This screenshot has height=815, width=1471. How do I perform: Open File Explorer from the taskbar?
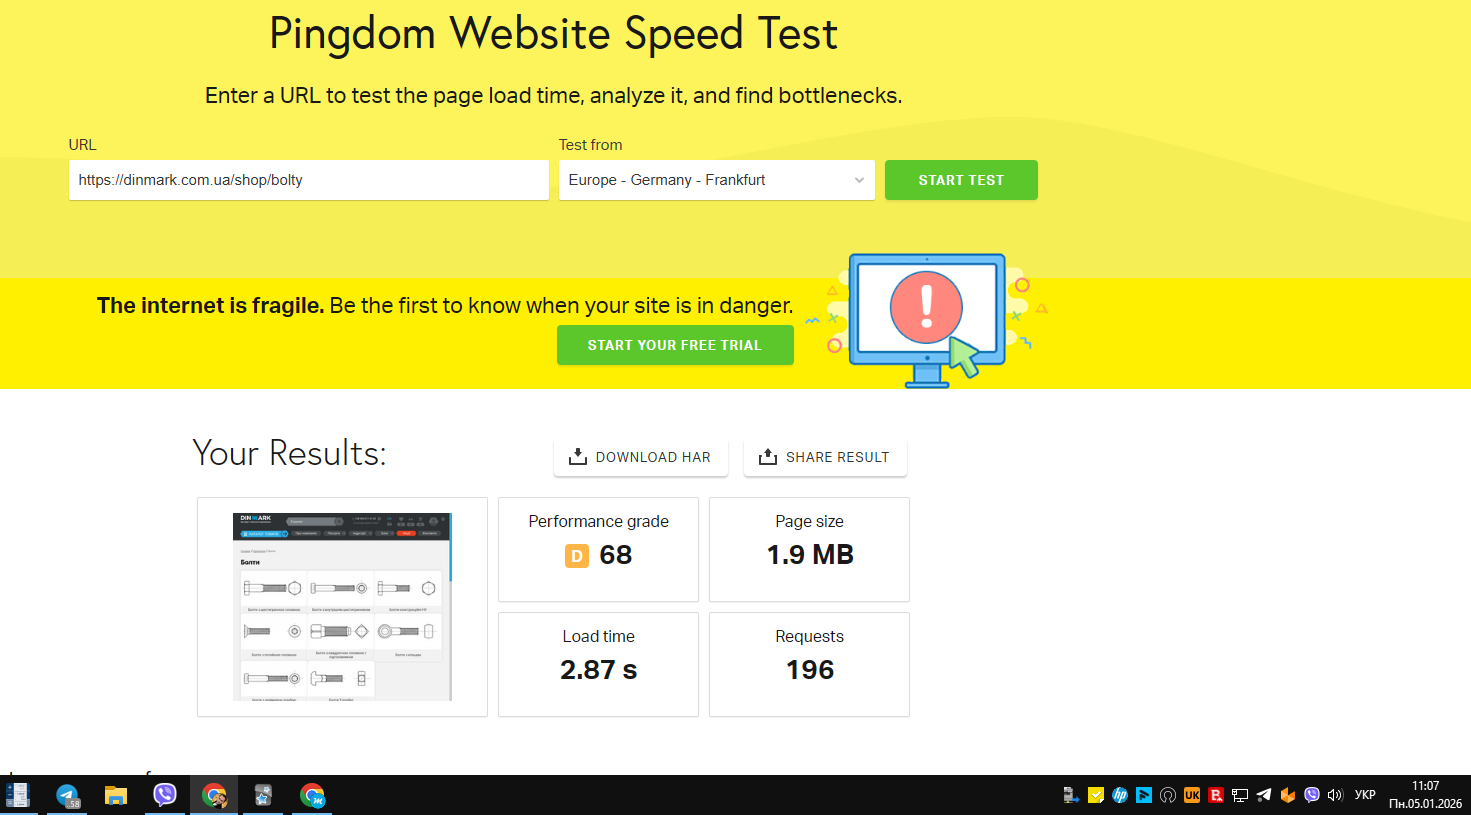[116, 795]
